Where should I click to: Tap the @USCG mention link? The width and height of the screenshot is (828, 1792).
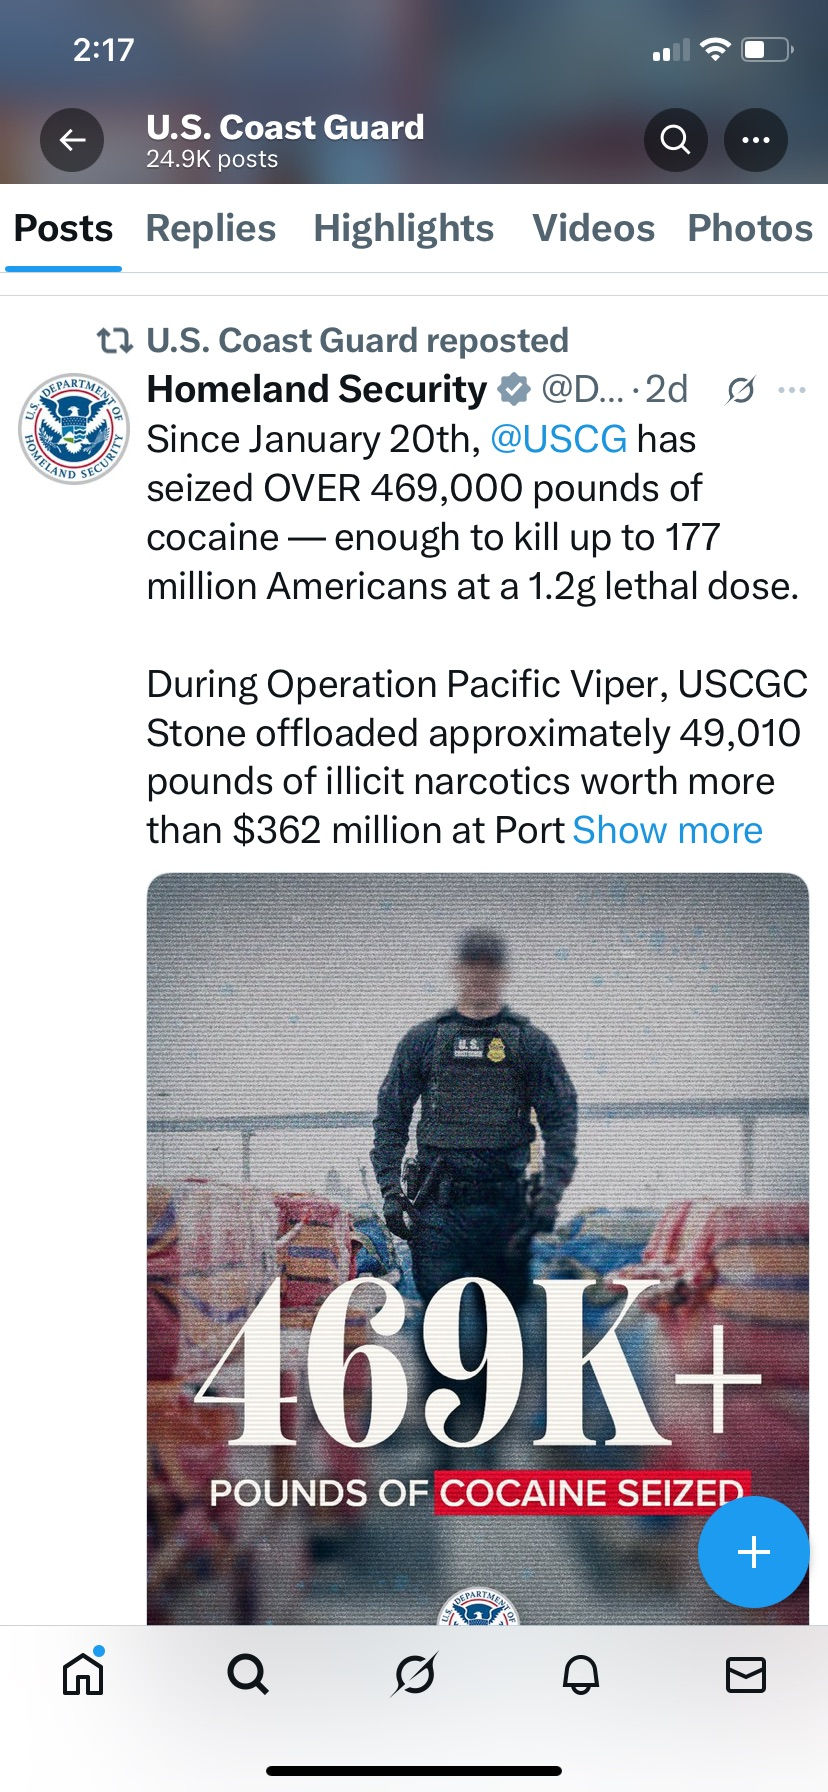point(559,439)
